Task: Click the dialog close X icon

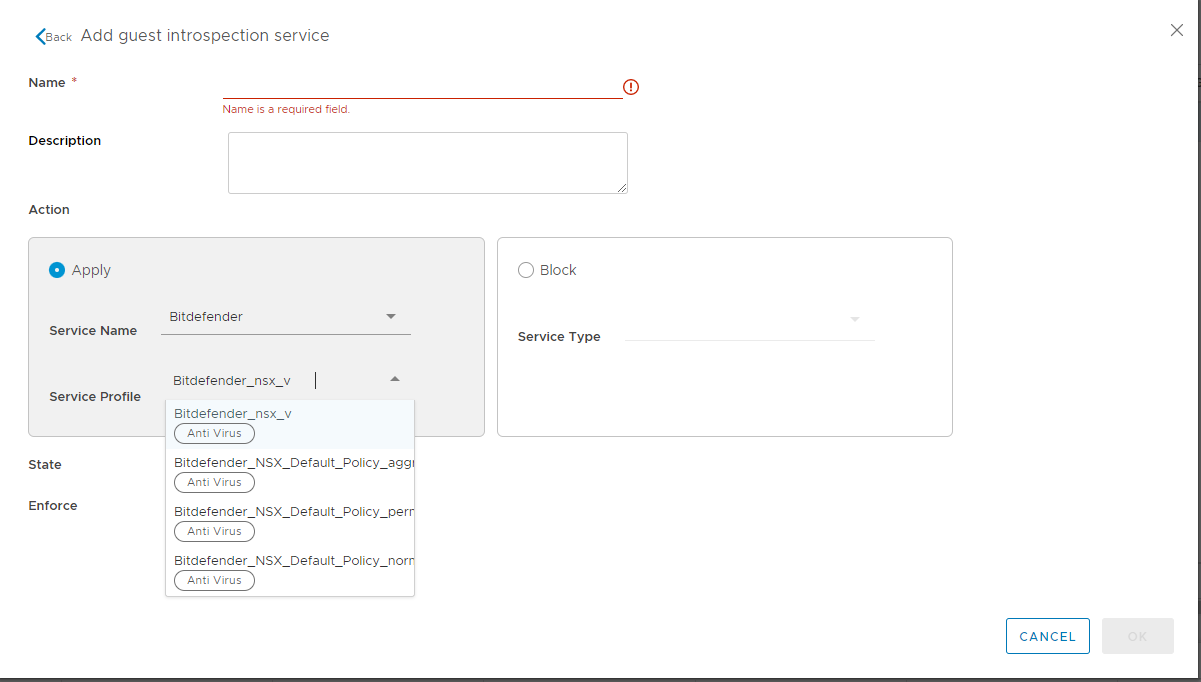Action: click(x=1176, y=30)
